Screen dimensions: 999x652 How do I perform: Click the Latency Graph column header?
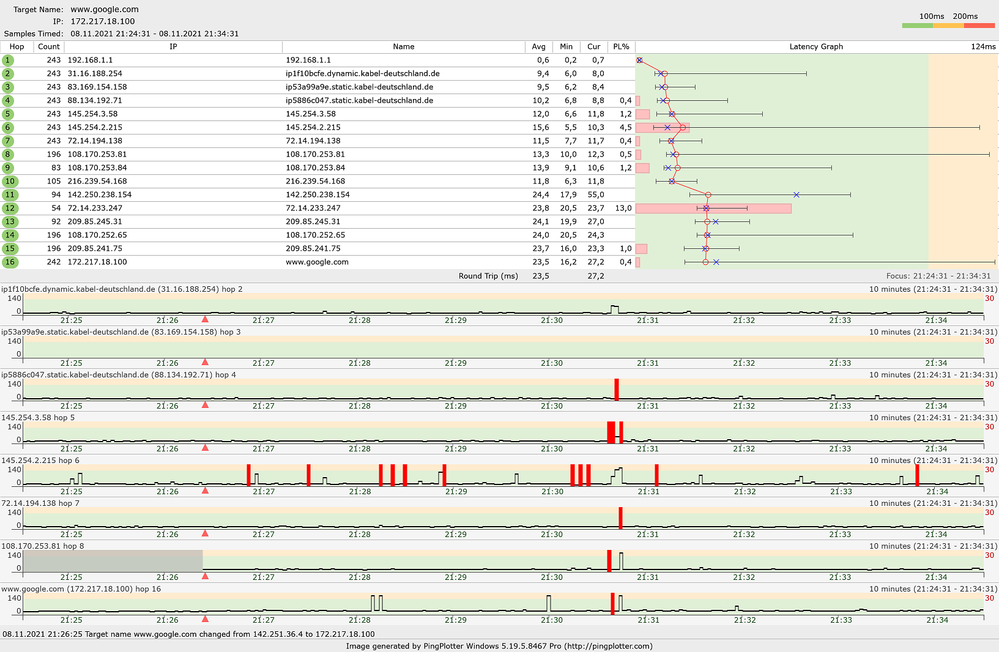[x=816, y=47]
